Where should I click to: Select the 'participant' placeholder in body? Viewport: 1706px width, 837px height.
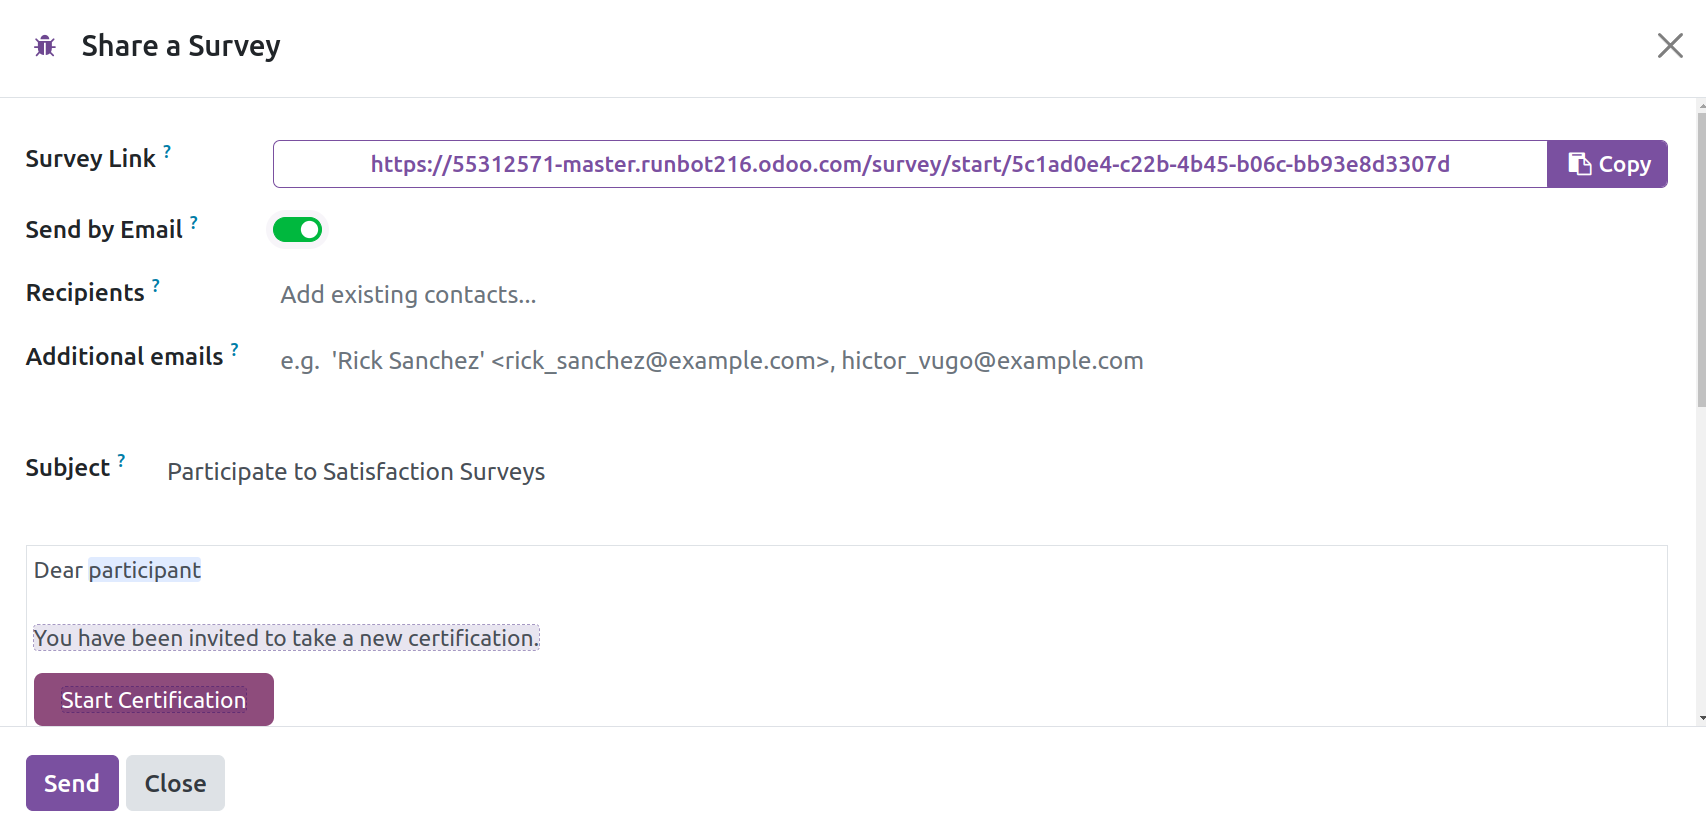(x=145, y=570)
